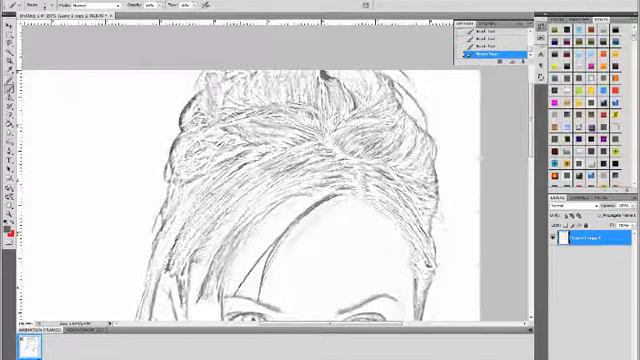640x360 pixels.
Task: Select the Quick Selection tool
Action: click(x=9, y=53)
